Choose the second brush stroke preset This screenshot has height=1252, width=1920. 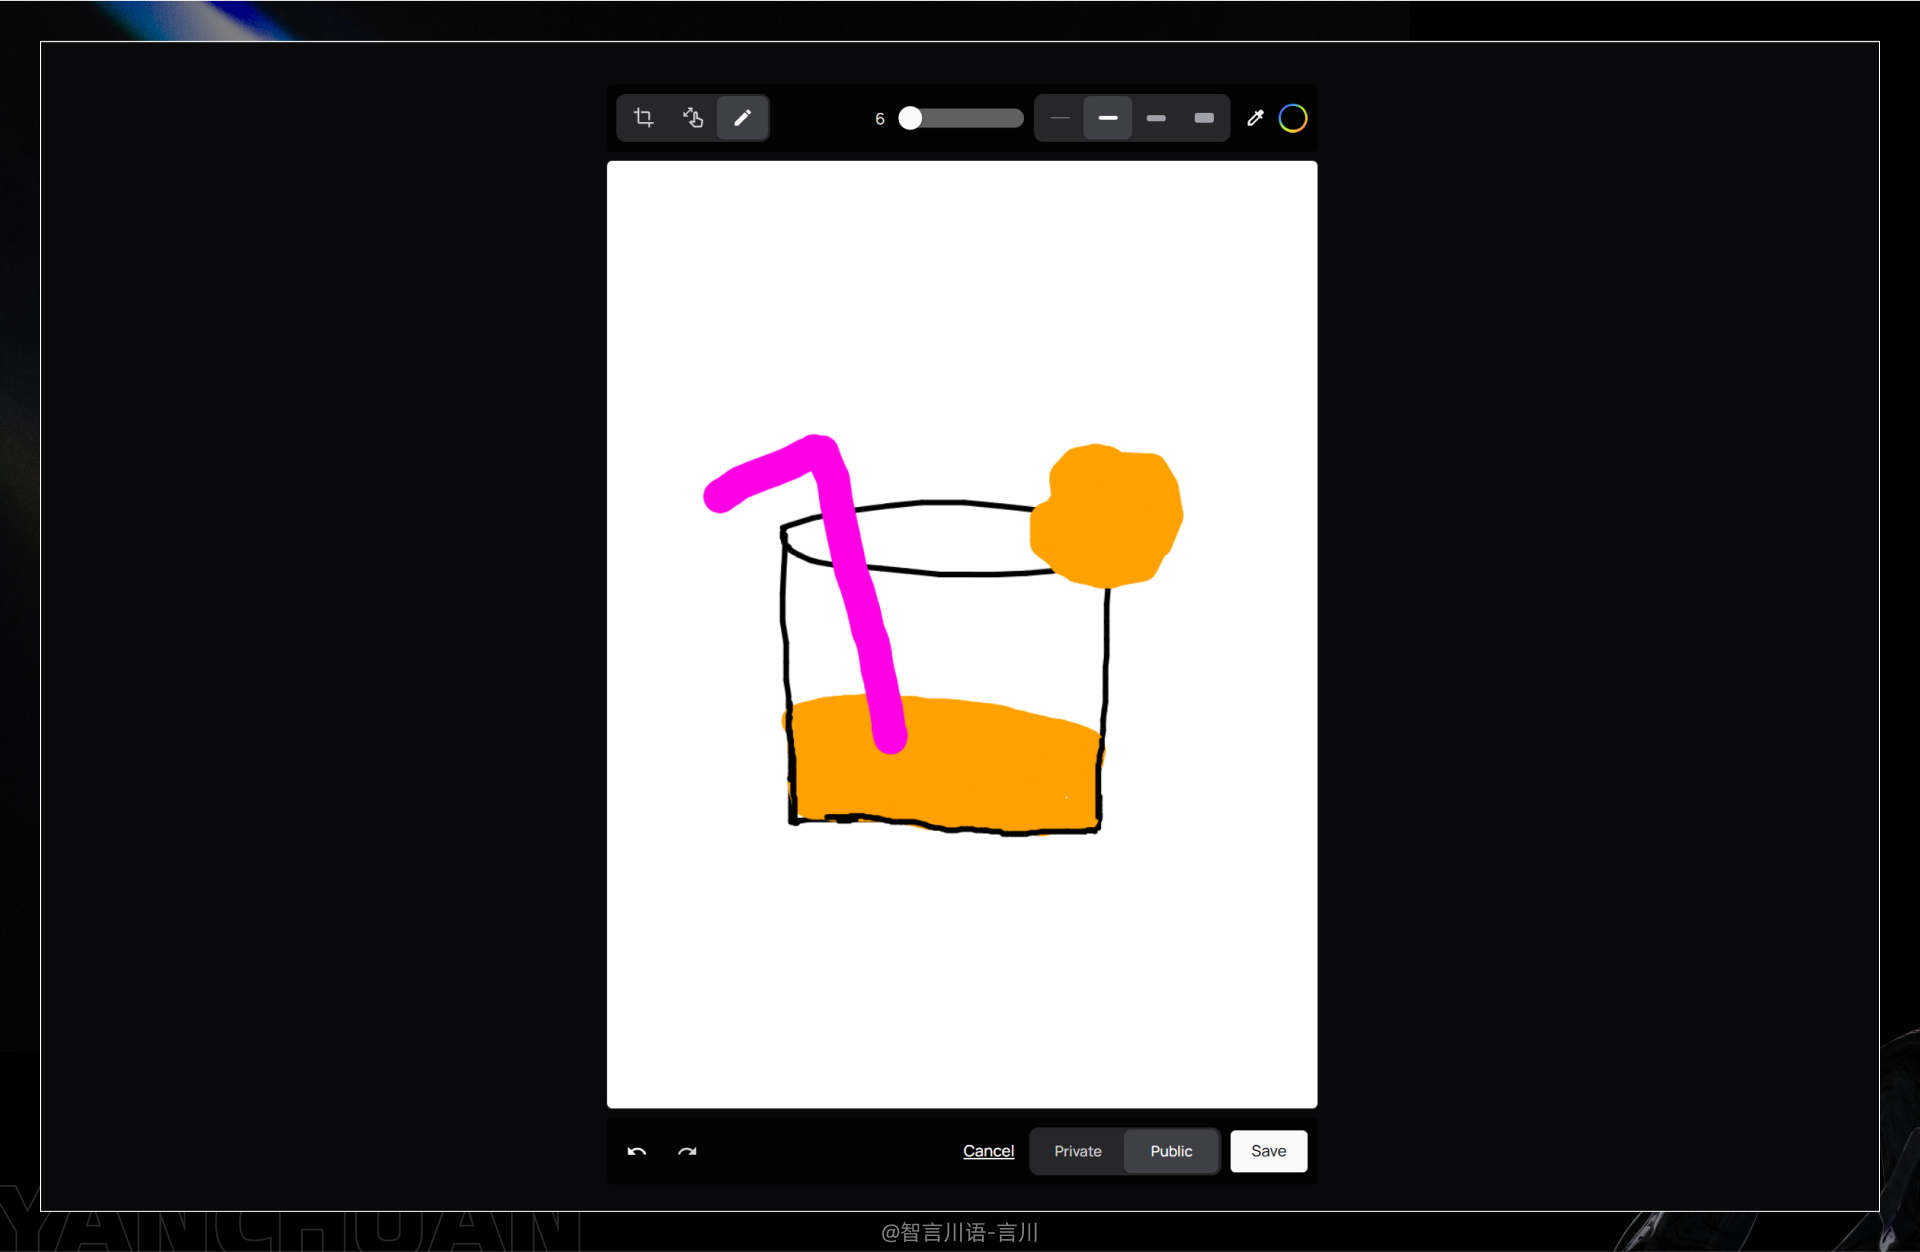click(1108, 118)
